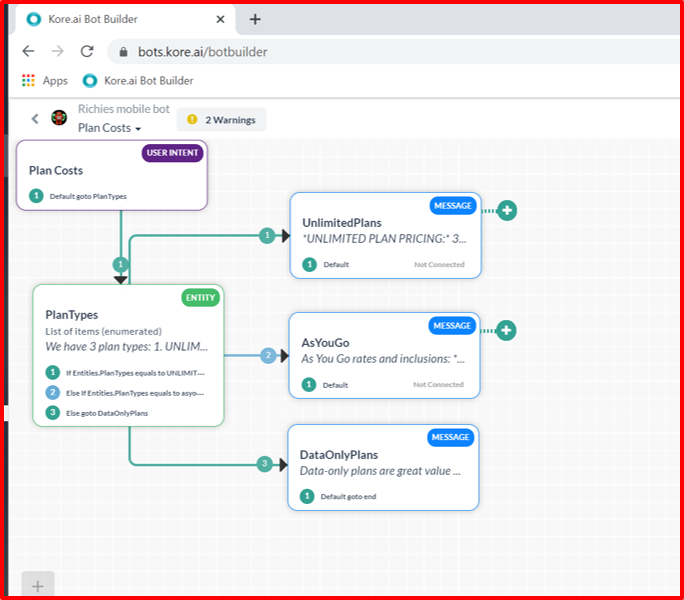
Task: Click connector circle 1 above PlanTypes
Action: click(x=121, y=264)
